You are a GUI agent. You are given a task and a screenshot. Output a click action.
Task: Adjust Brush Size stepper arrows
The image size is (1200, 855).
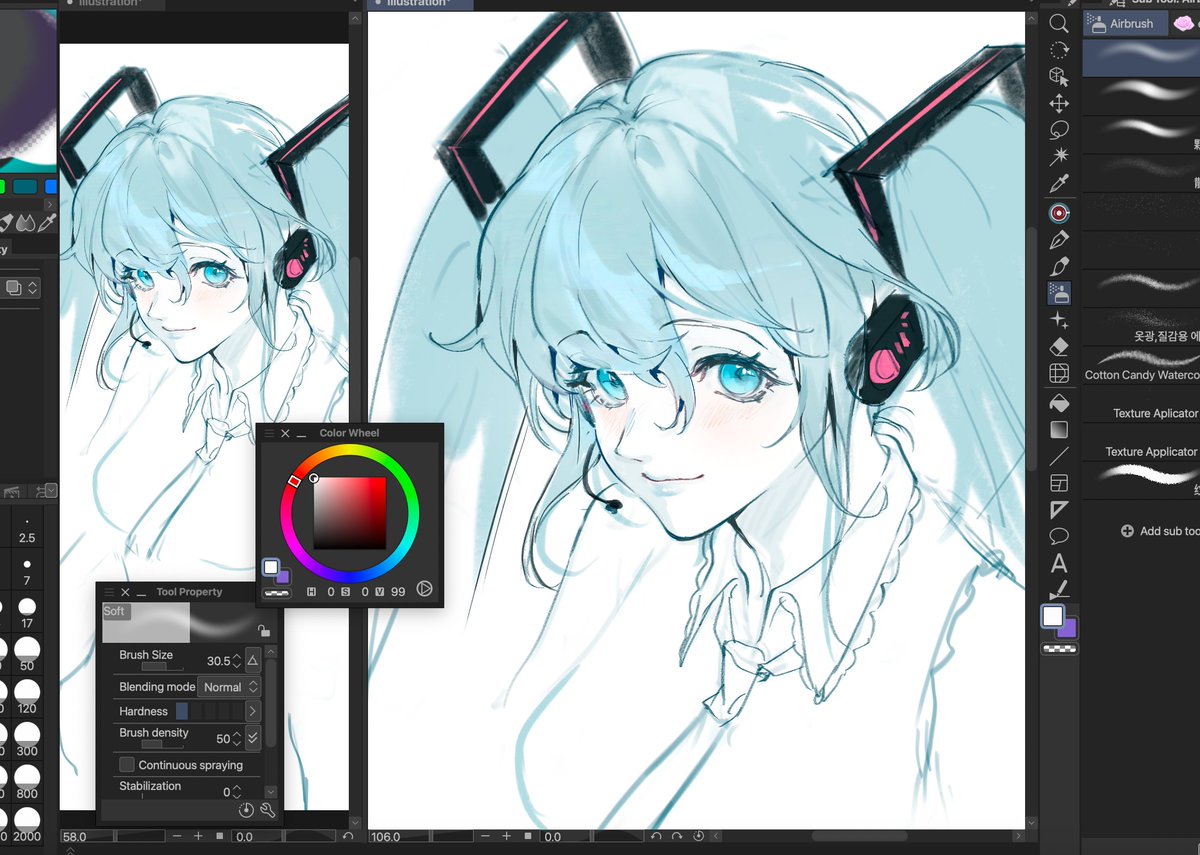pos(237,661)
